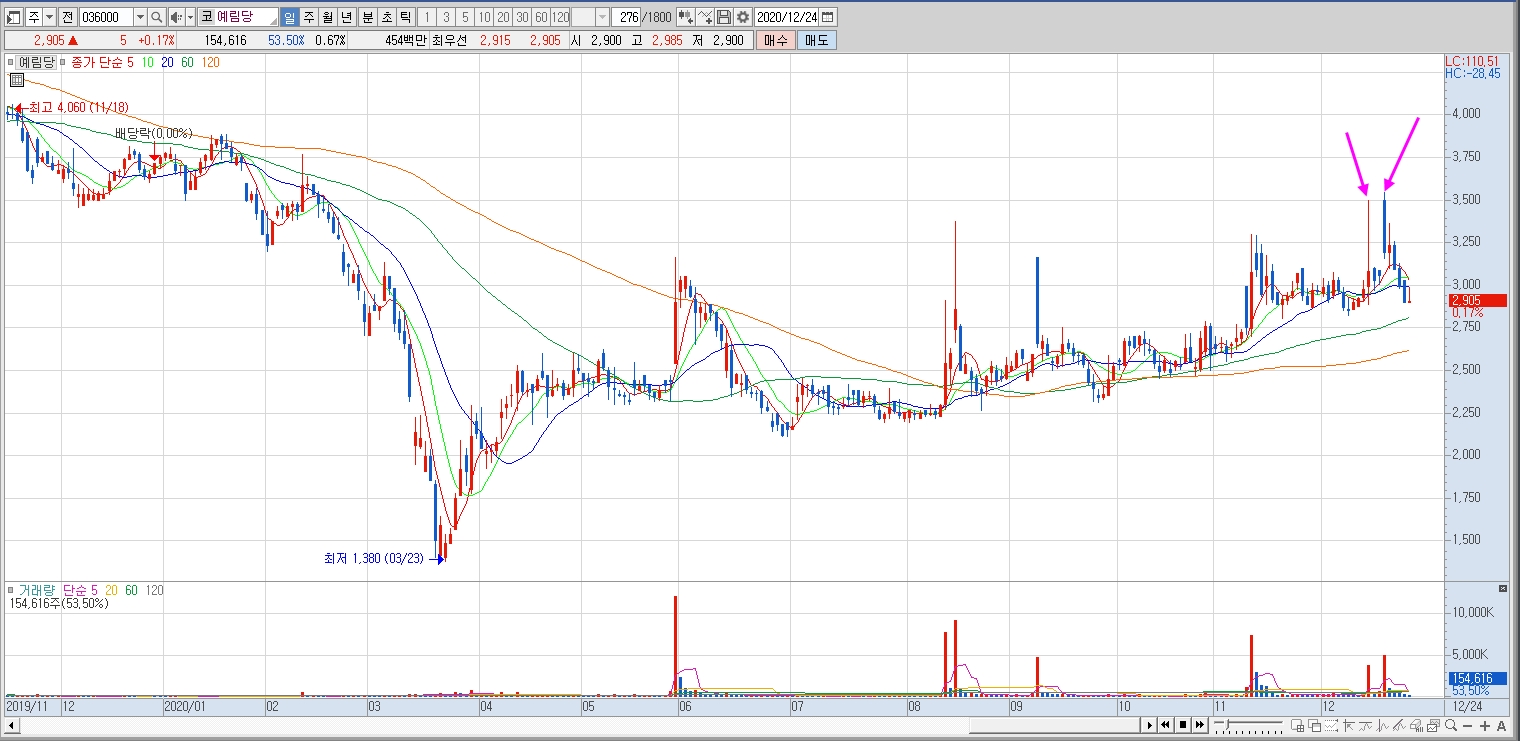Toggle the small square before 거래량 legend
The width and height of the screenshot is (1520, 741).
11,591
